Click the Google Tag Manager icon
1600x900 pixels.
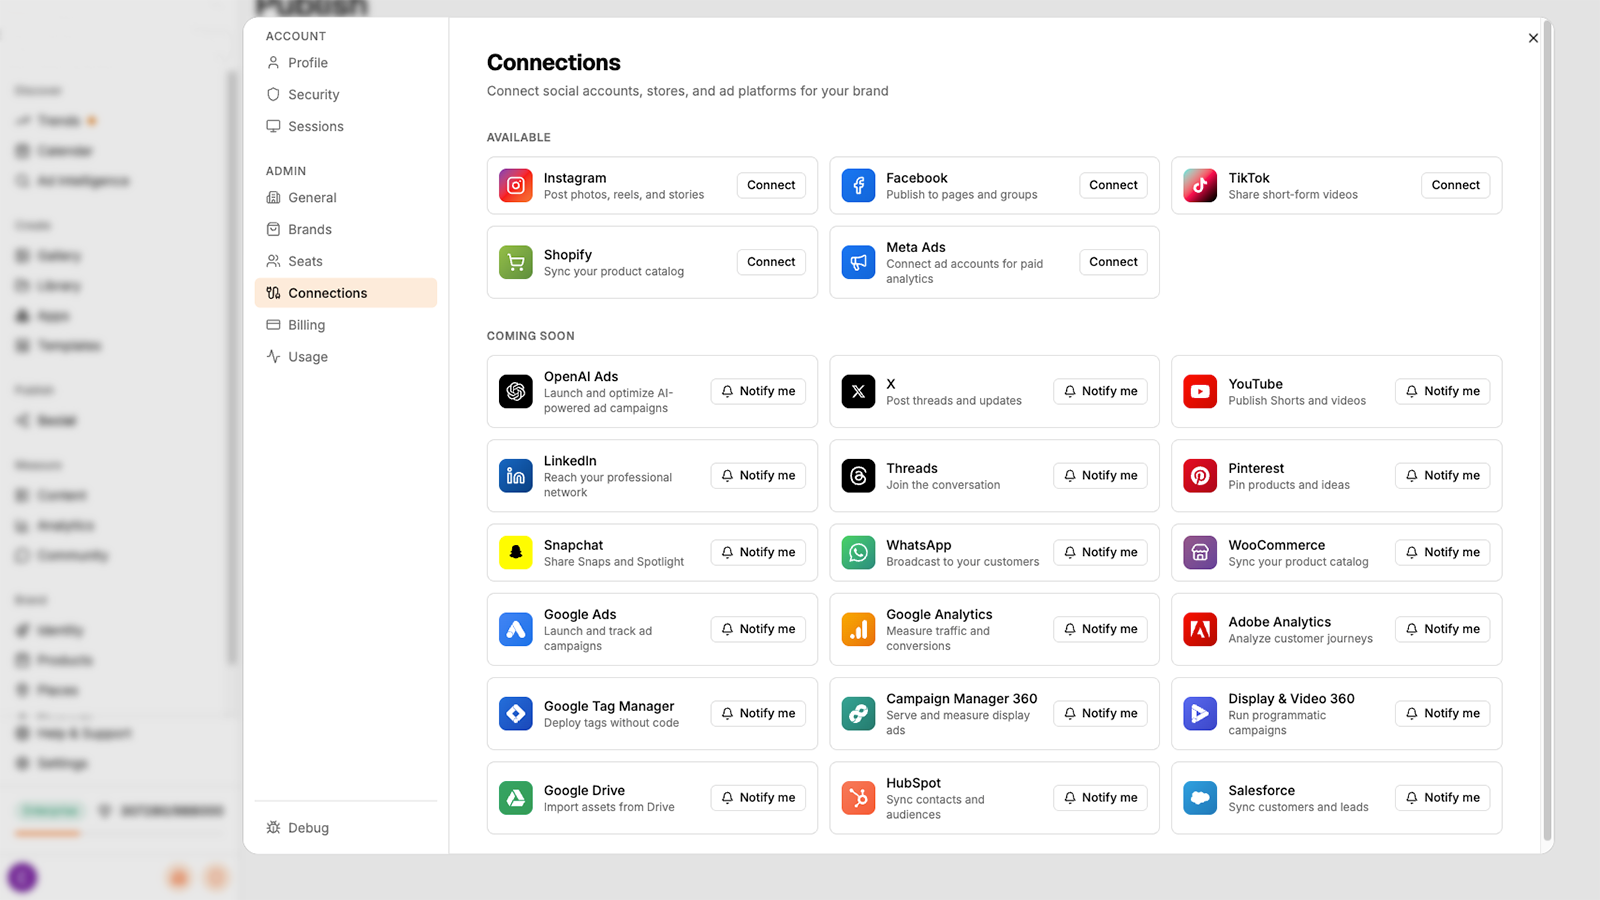pyautogui.click(x=516, y=714)
